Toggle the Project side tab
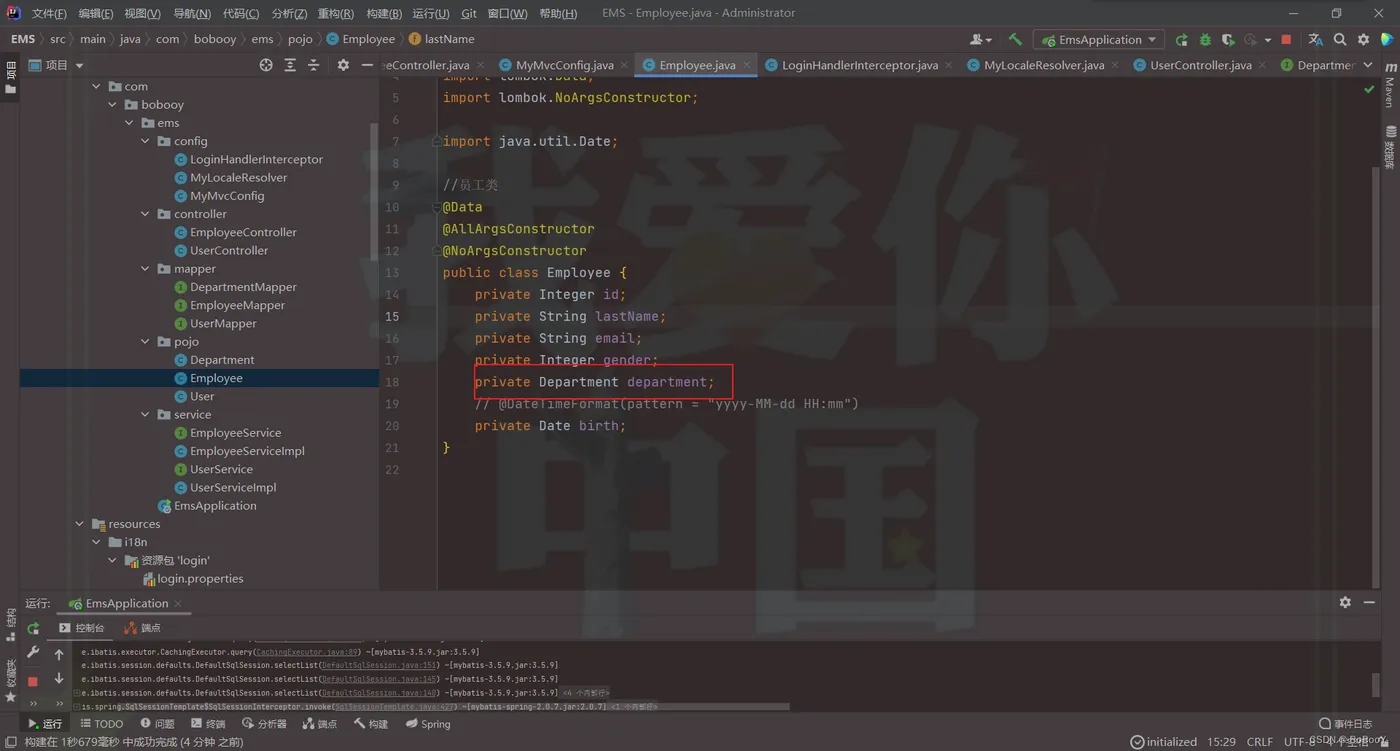Viewport: 1400px width, 751px height. (x=10, y=76)
